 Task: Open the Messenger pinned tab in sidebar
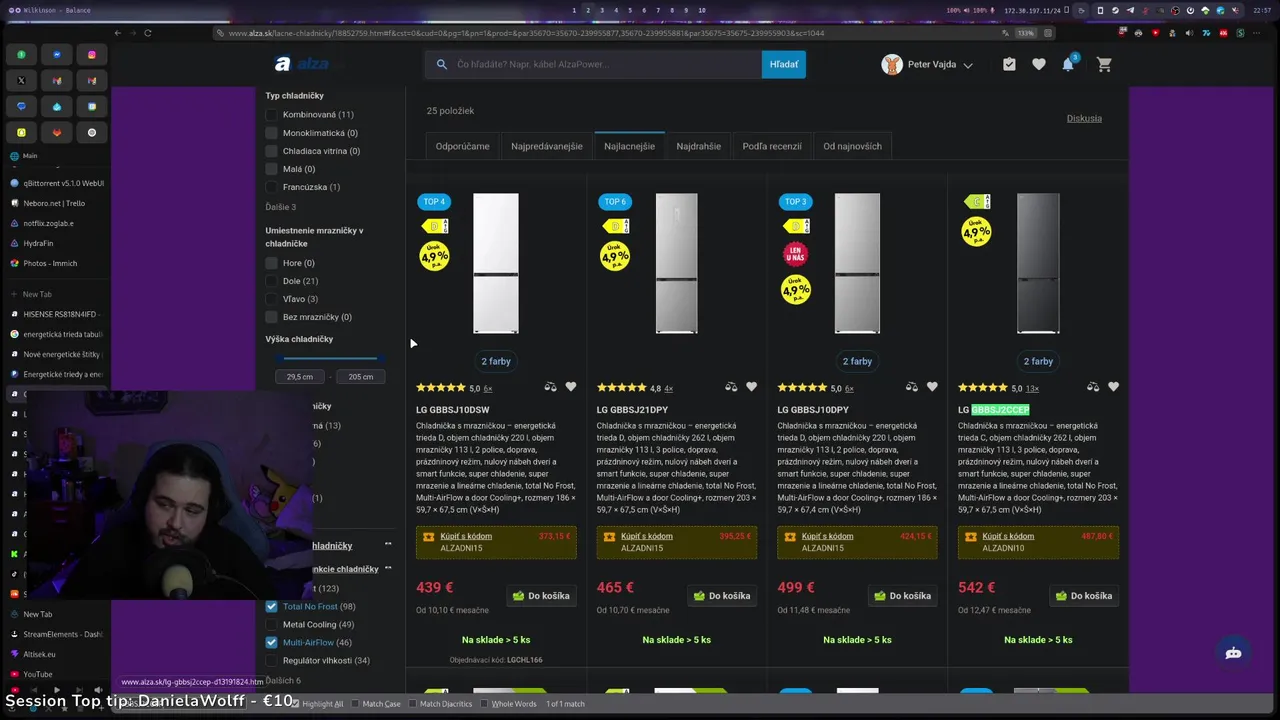click(57, 55)
